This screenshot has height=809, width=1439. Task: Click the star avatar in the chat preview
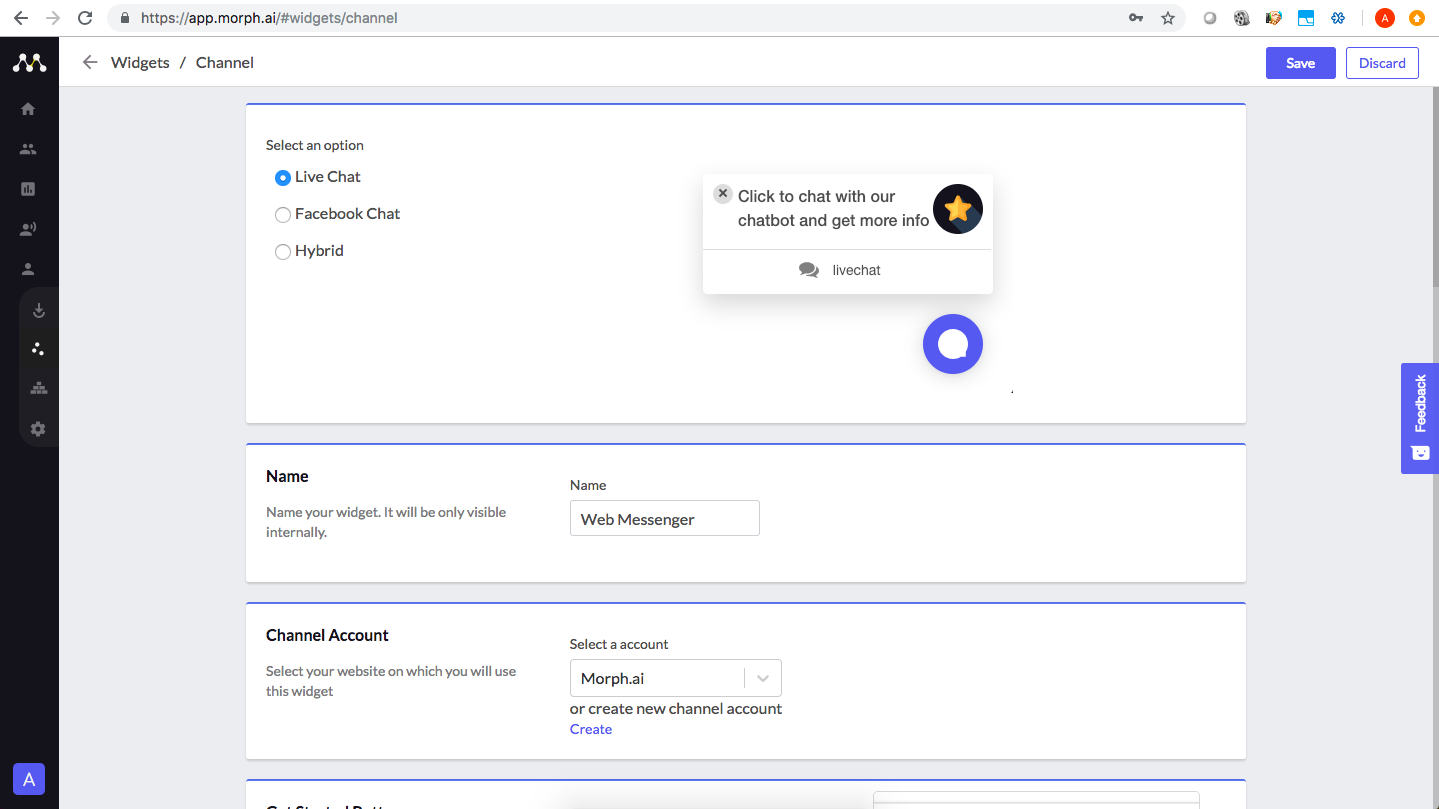pos(958,209)
